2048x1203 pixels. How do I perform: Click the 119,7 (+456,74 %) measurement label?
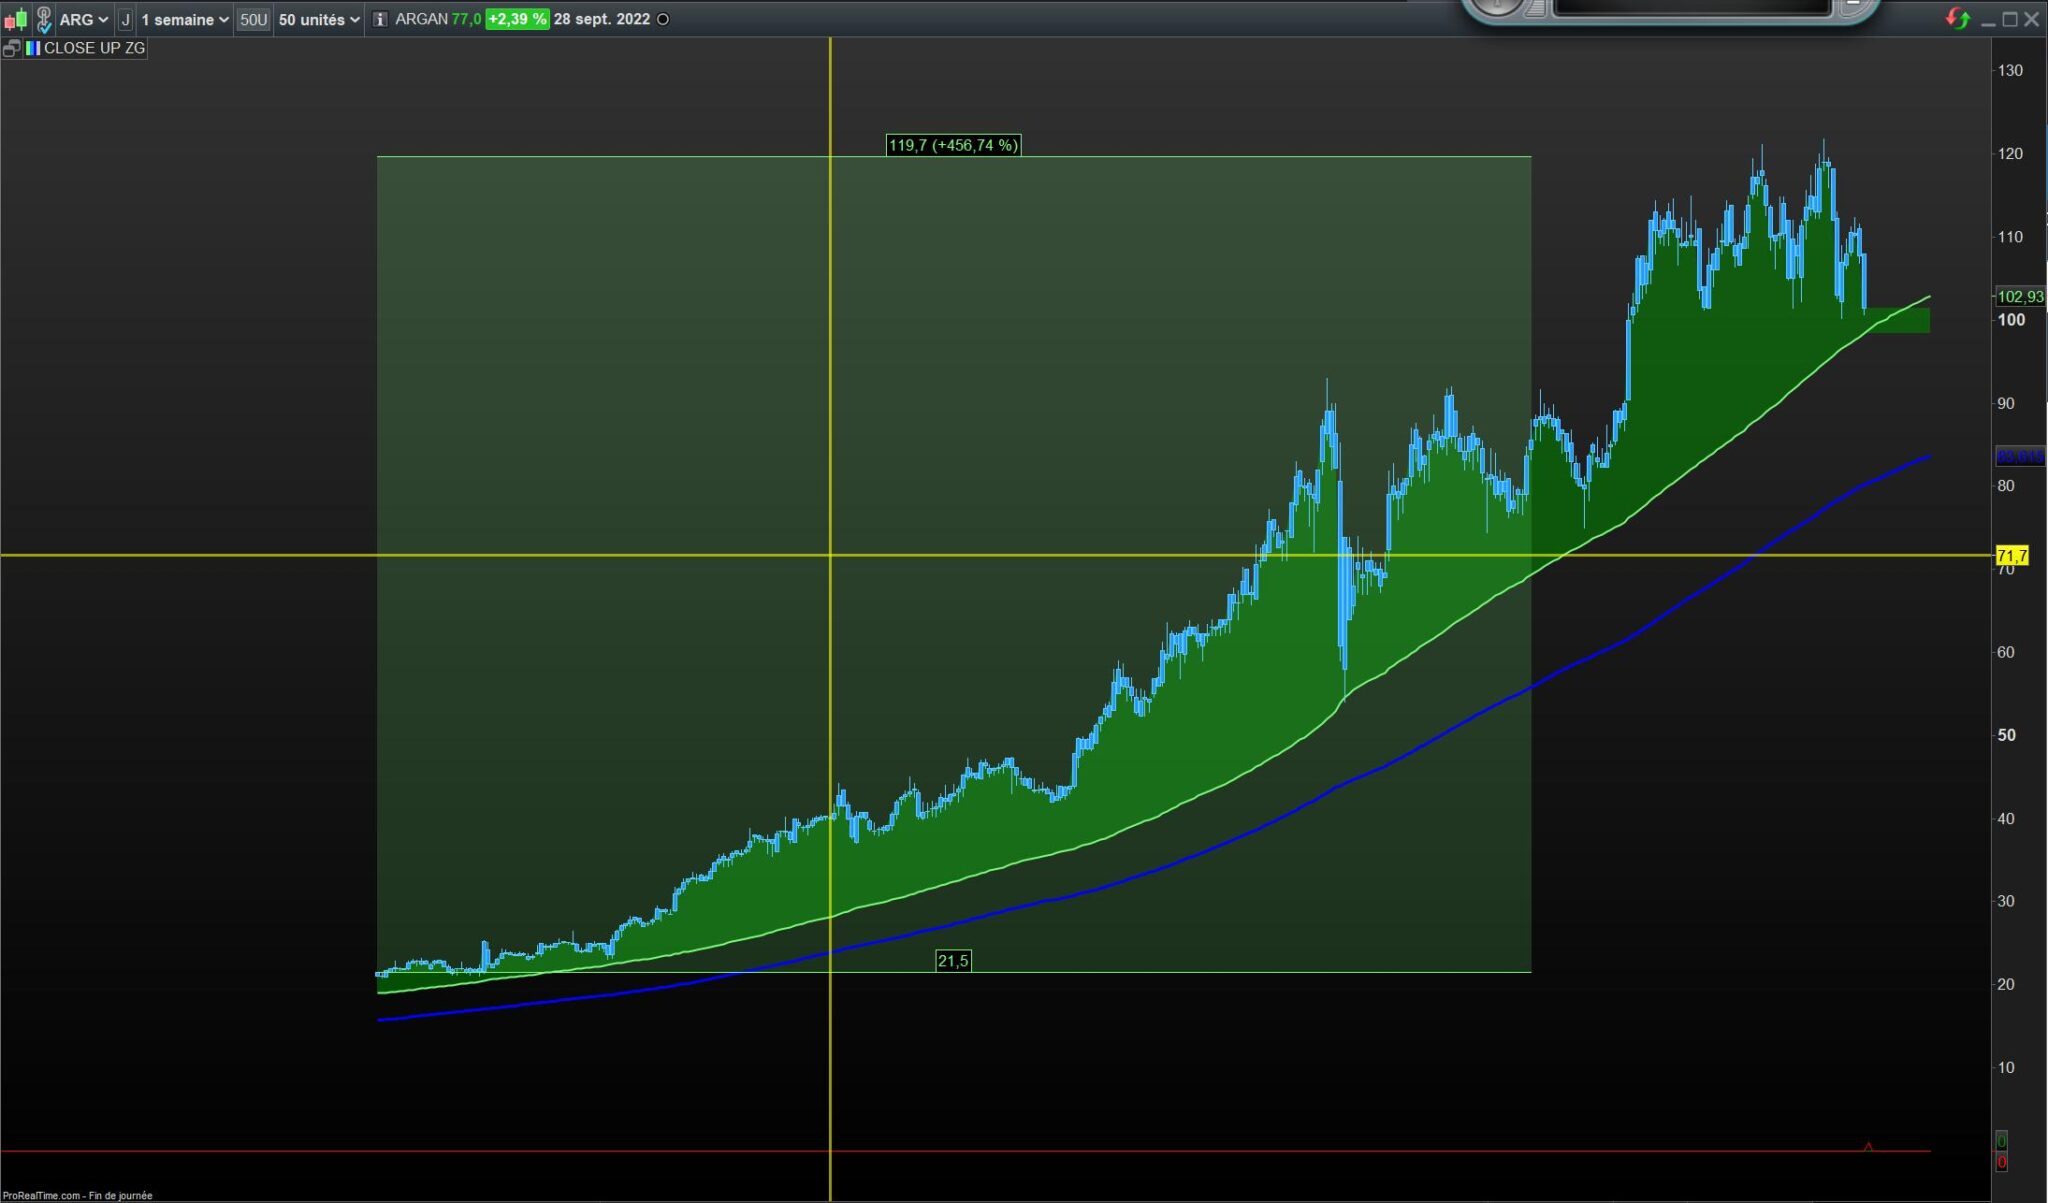click(953, 145)
